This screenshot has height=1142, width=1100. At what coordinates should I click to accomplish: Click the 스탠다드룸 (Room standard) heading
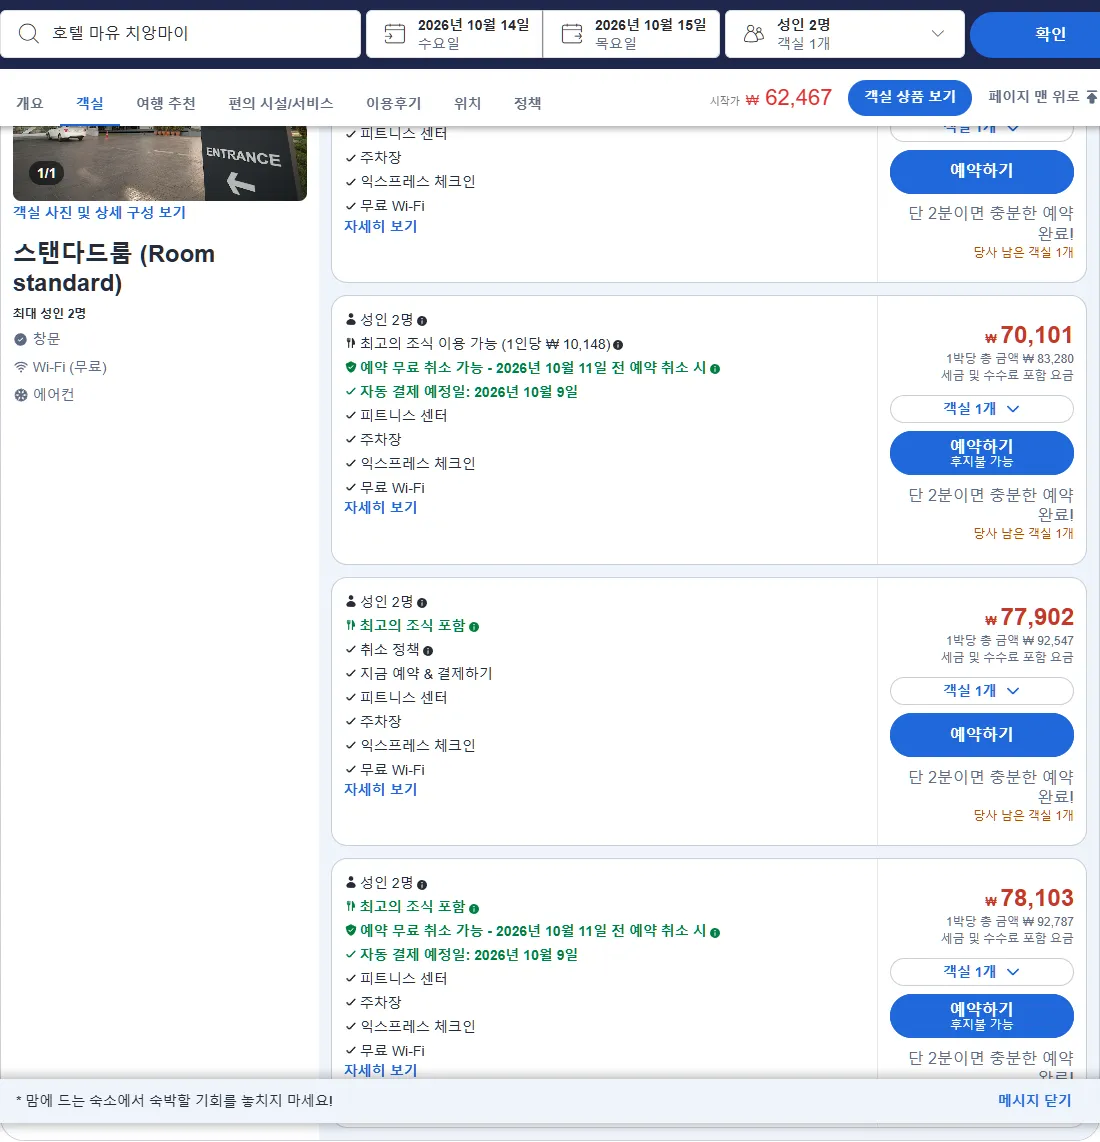click(x=114, y=268)
